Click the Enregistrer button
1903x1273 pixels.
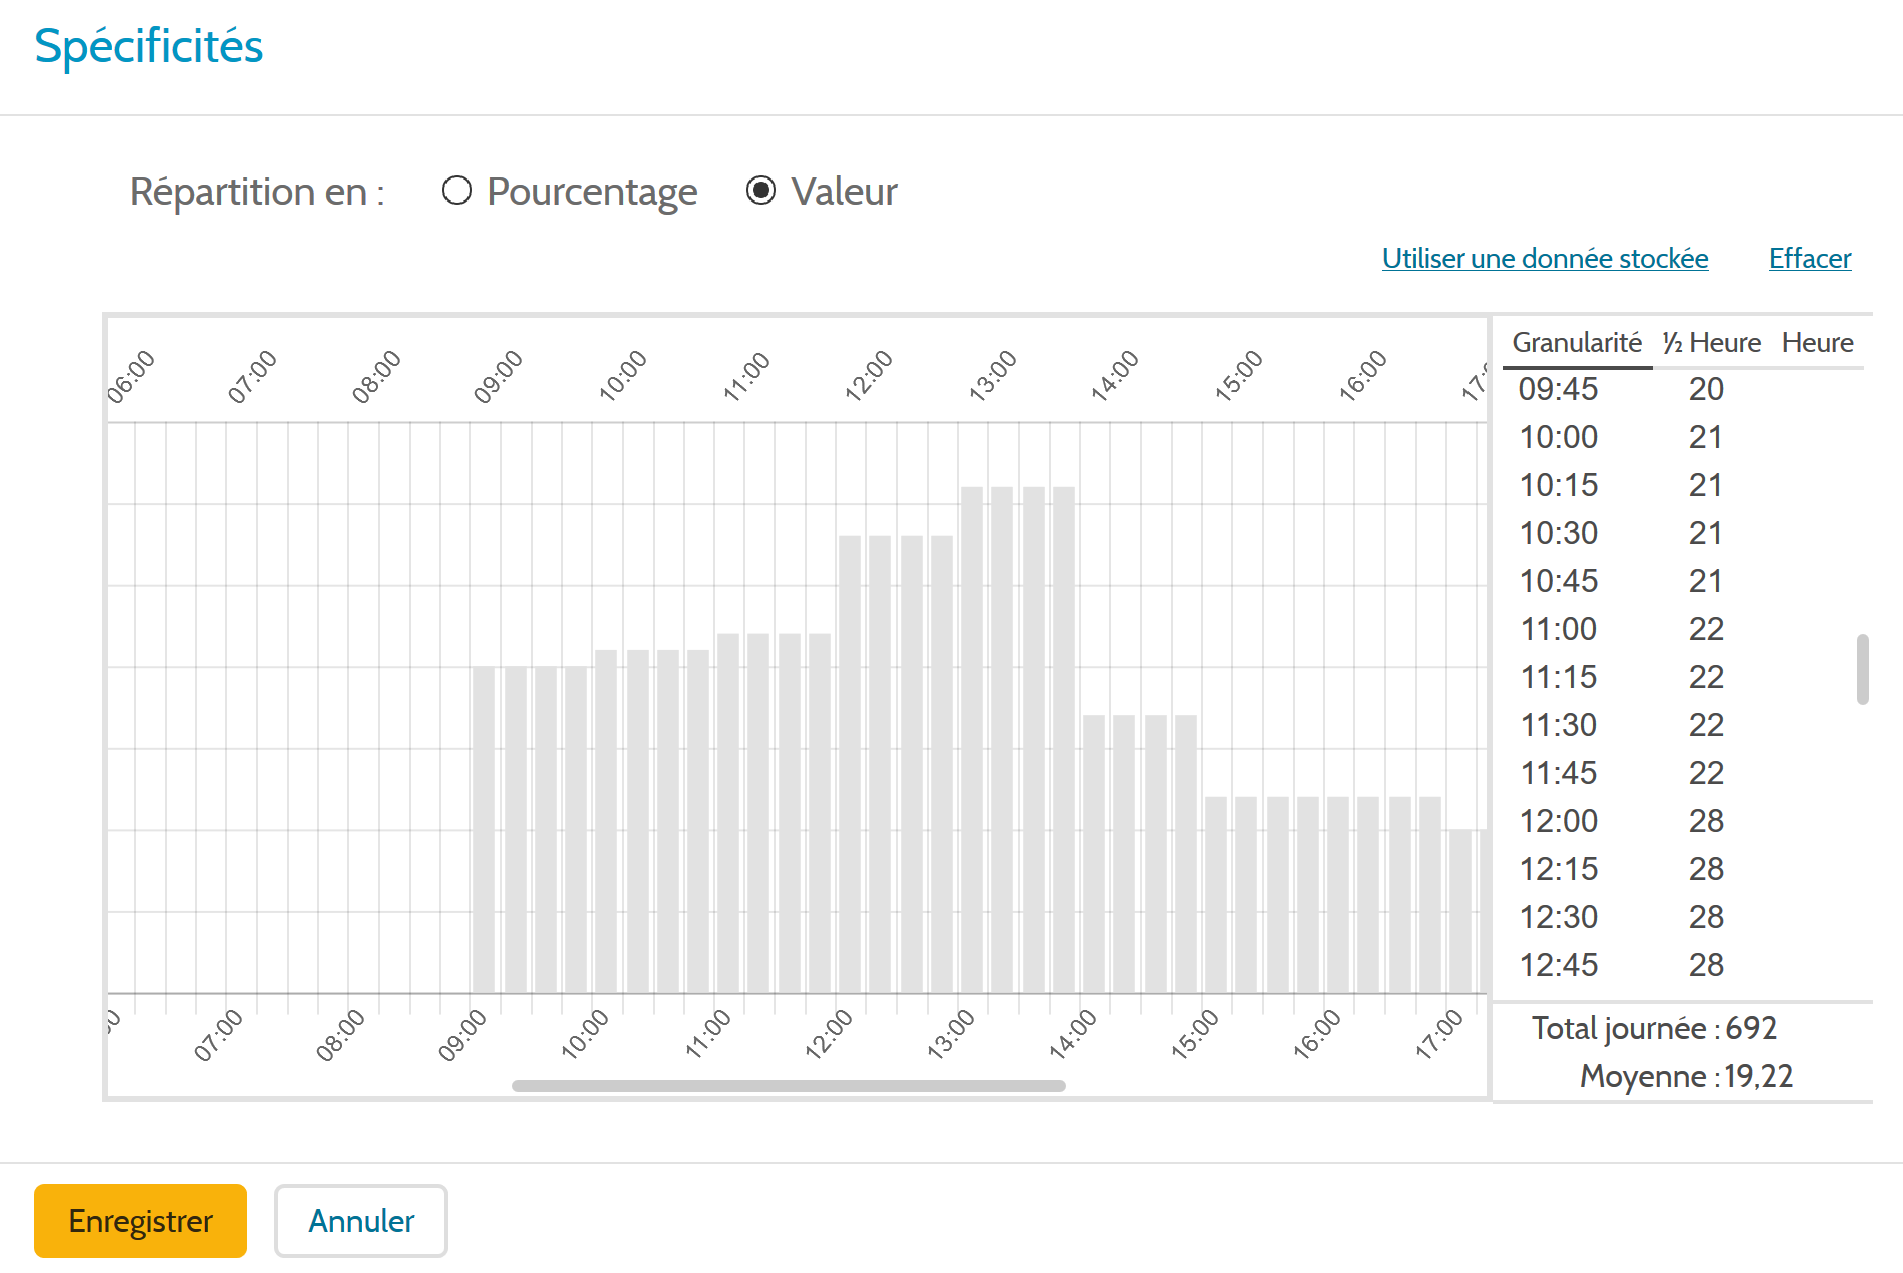coord(140,1220)
